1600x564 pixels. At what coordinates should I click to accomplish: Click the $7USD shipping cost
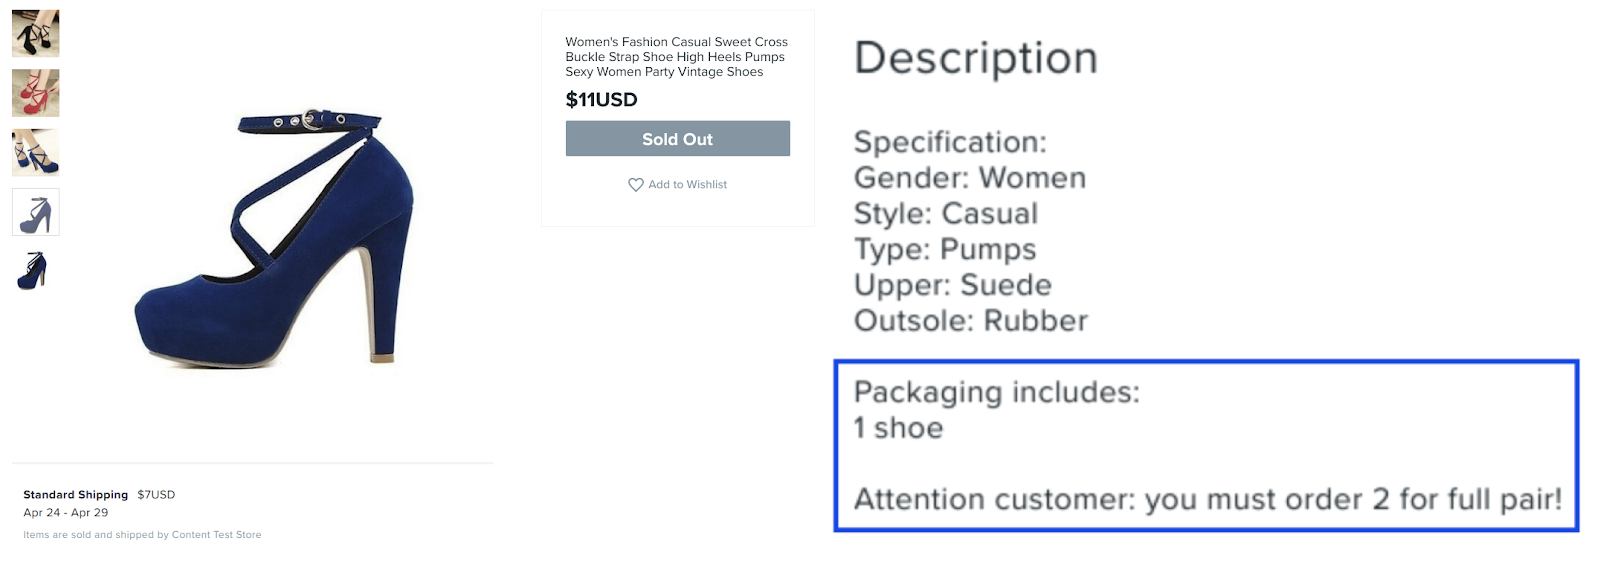(x=156, y=495)
